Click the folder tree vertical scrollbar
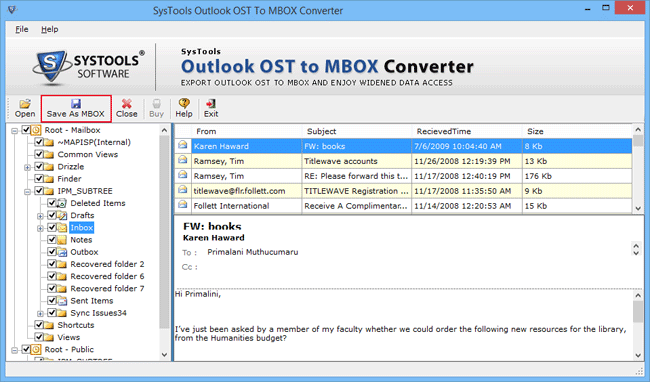The height and width of the screenshot is (382, 650). (x=164, y=232)
